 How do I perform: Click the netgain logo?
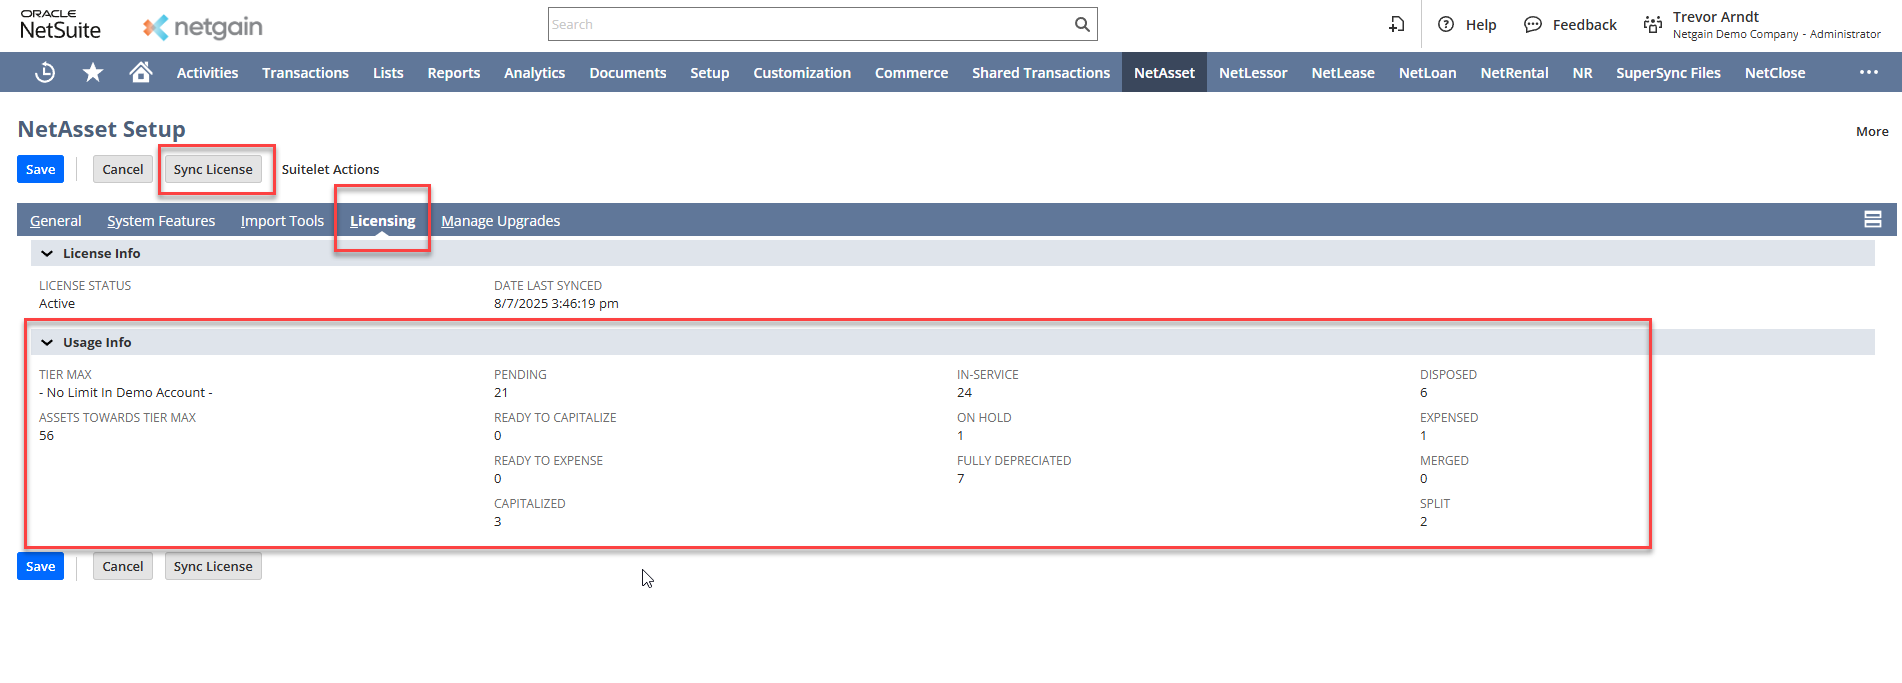(x=202, y=27)
